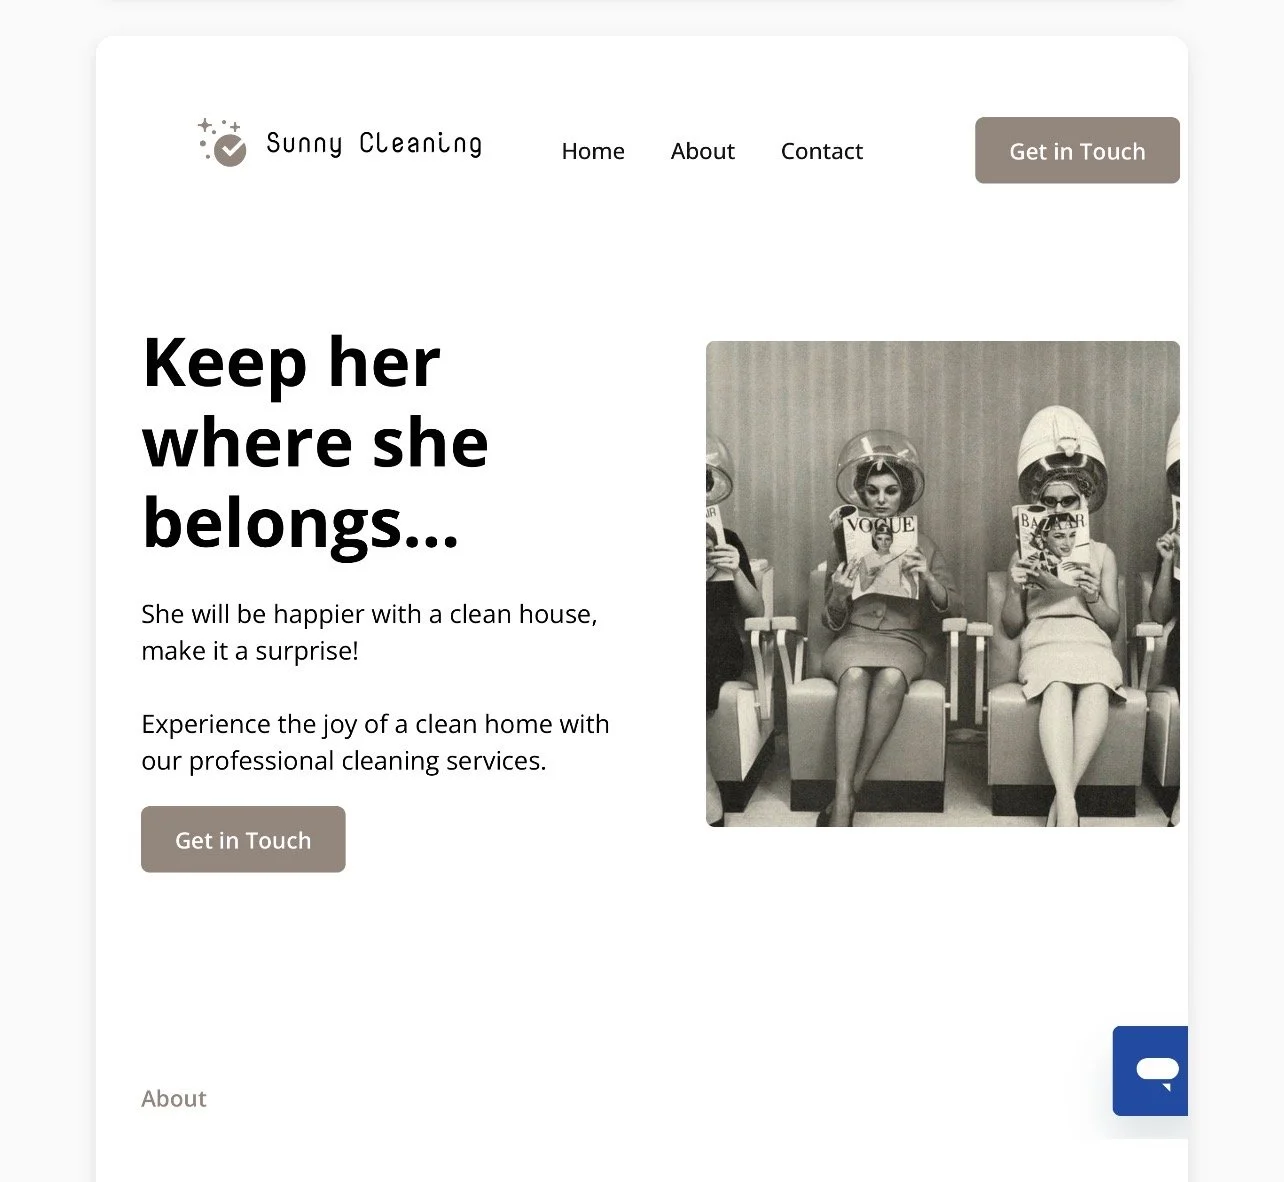Click the gray About section label

pyautogui.click(x=174, y=1098)
